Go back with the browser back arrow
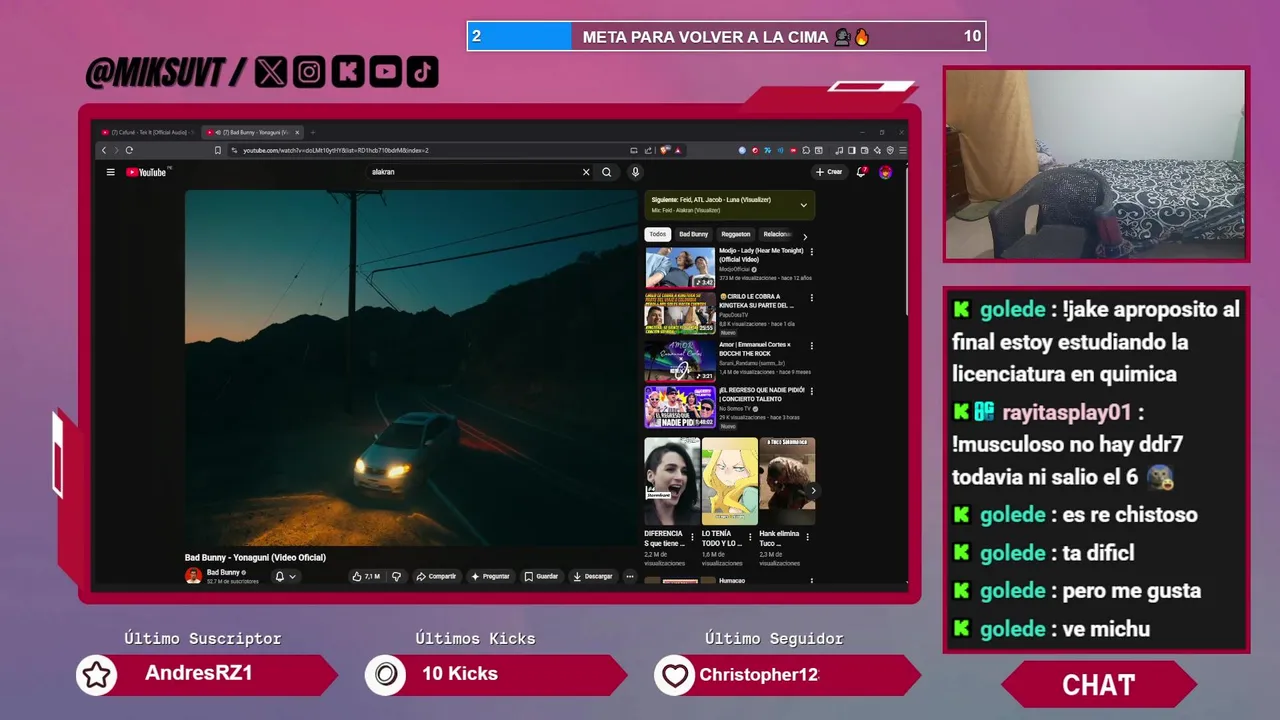The height and width of the screenshot is (720, 1280). (x=103, y=150)
